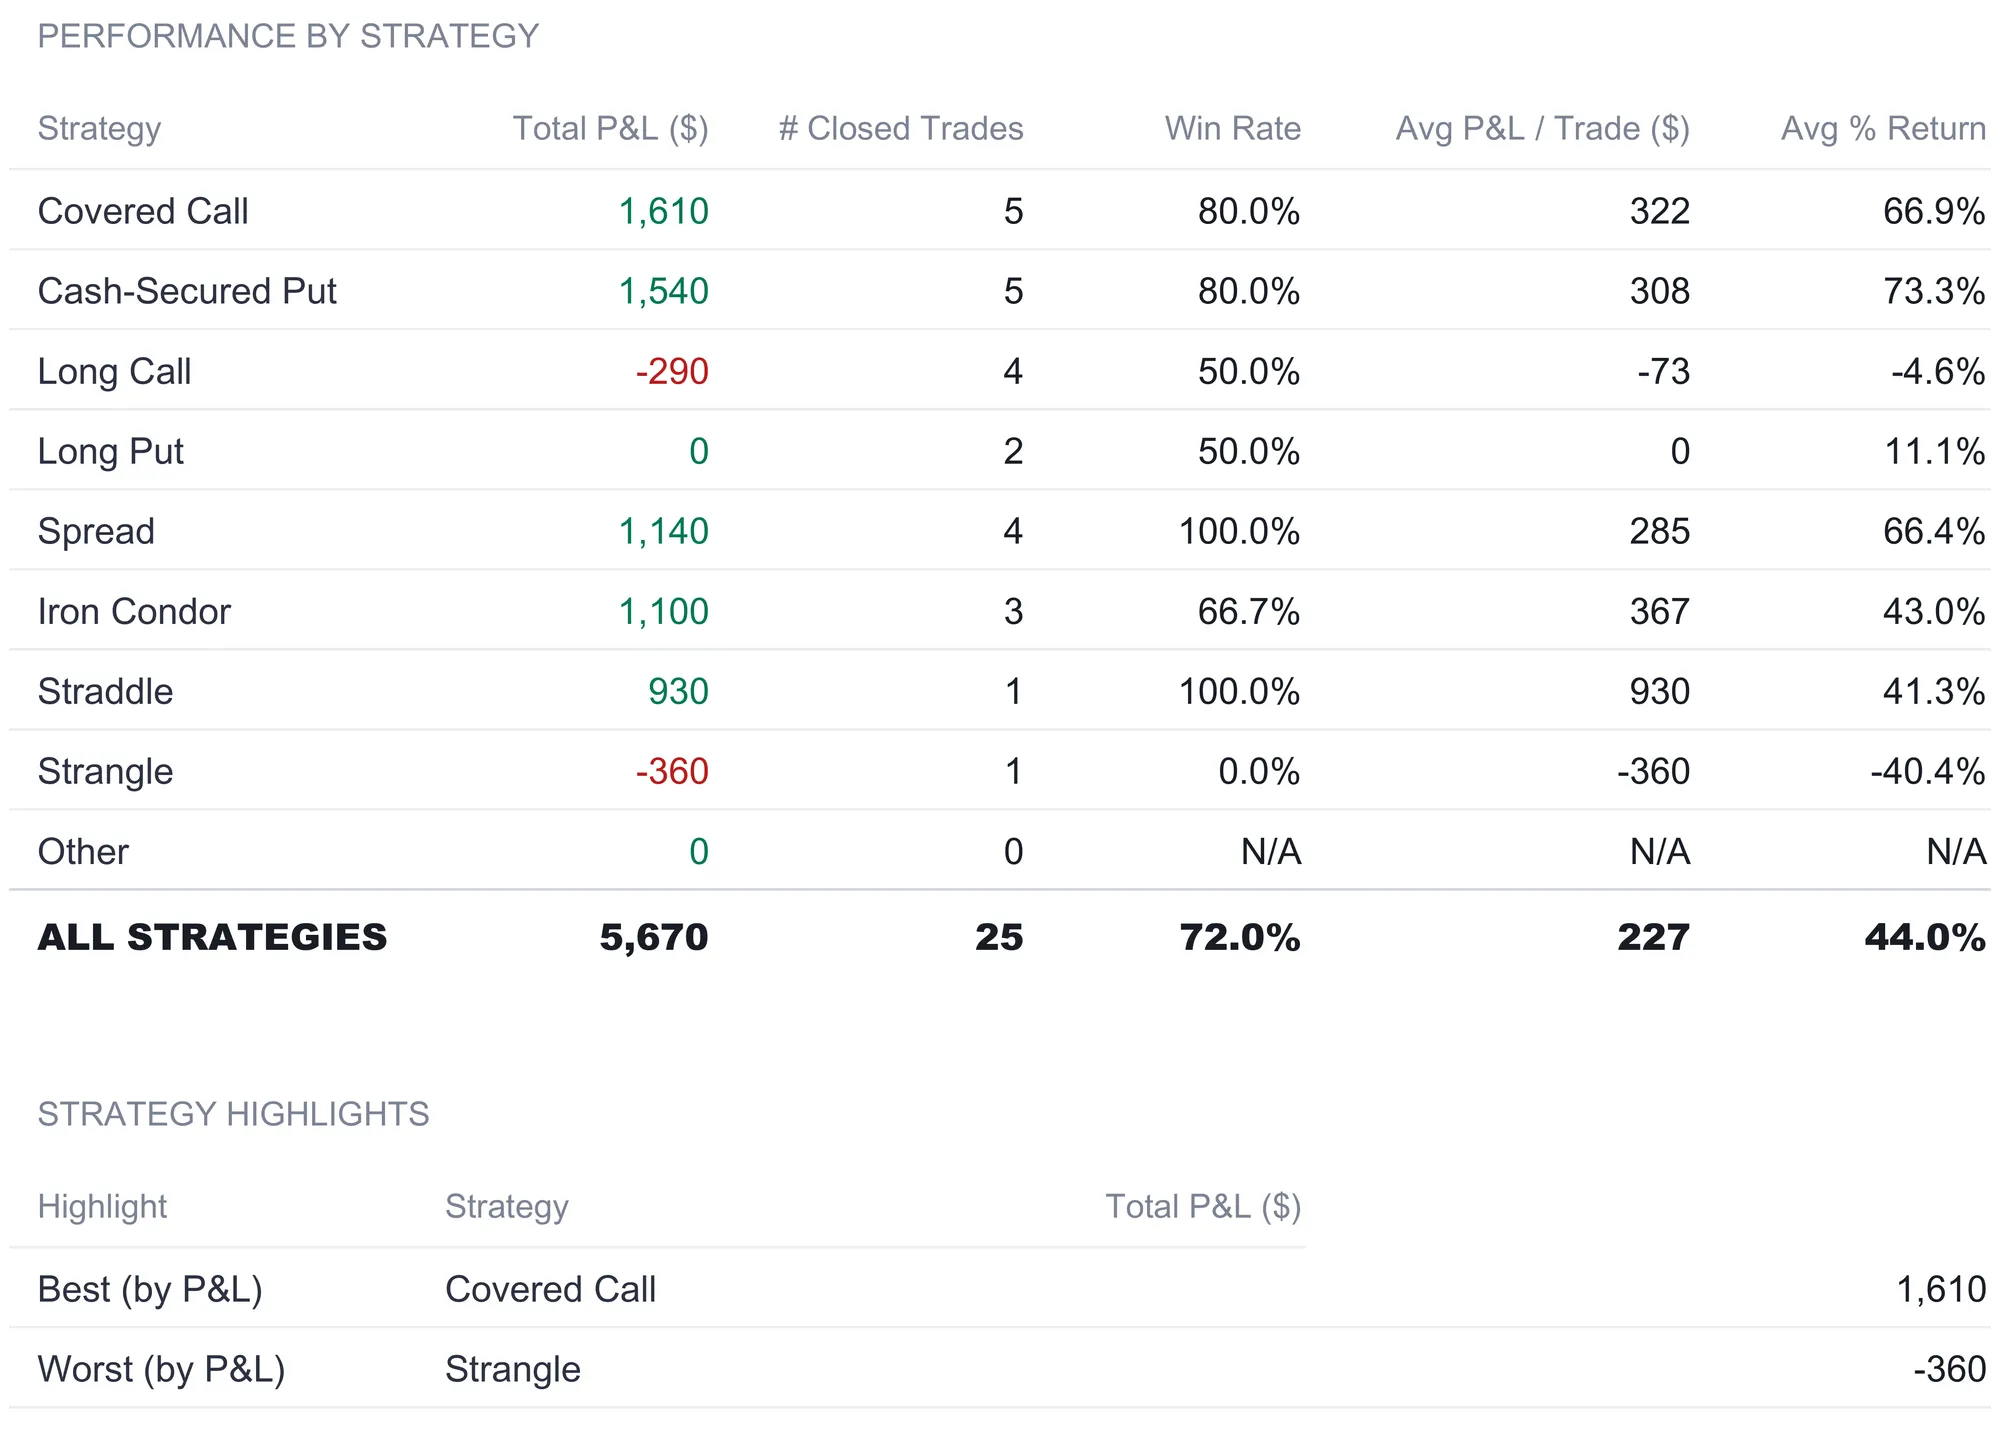The image size is (2000, 1432).
Task: Click the Long Call avg P&L -73
Action: pyautogui.click(x=1663, y=372)
